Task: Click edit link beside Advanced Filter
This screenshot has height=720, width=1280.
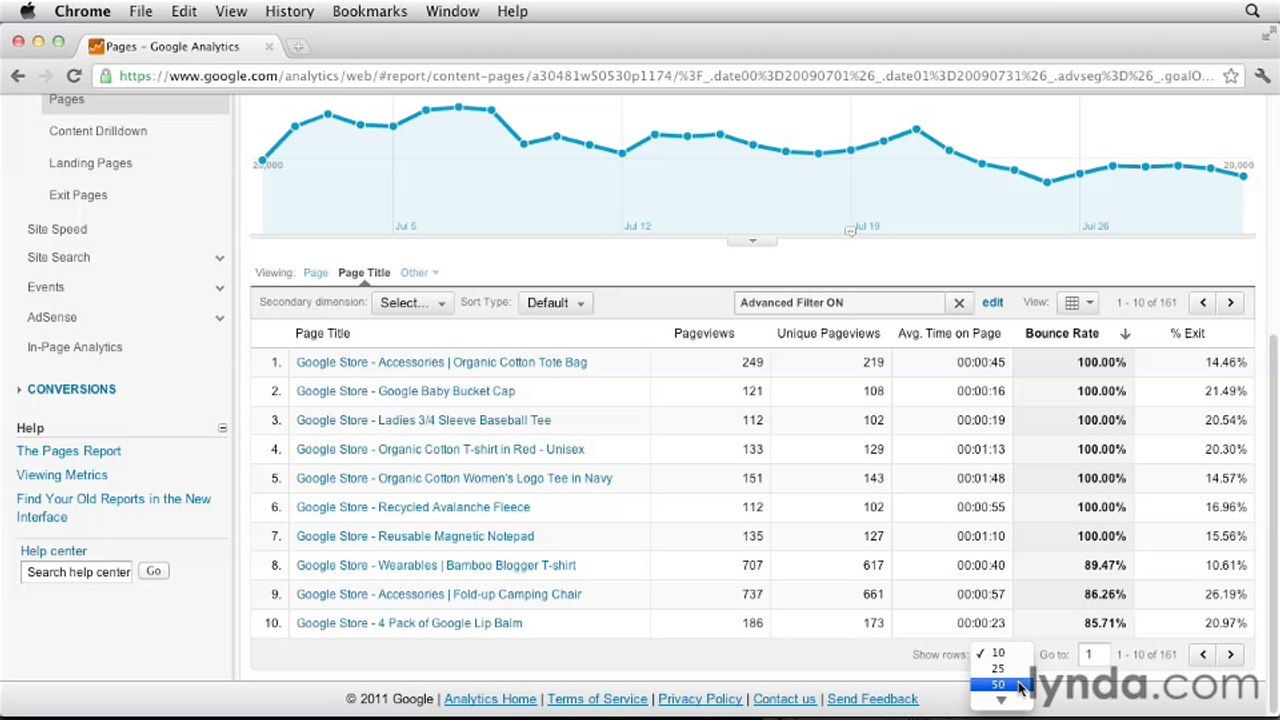Action: (992, 303)
